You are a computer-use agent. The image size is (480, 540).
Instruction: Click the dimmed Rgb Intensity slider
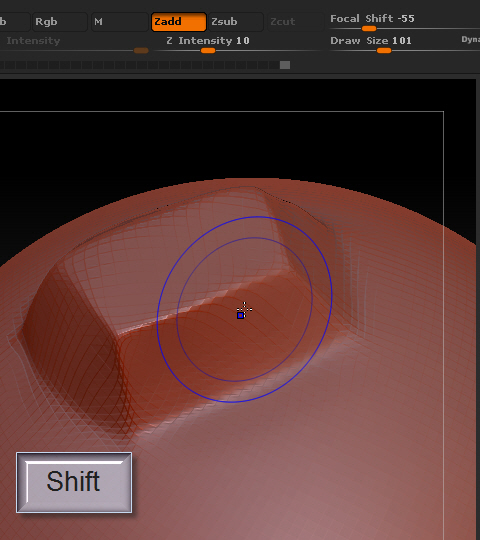pyautogui.click(x=74, y=44)
